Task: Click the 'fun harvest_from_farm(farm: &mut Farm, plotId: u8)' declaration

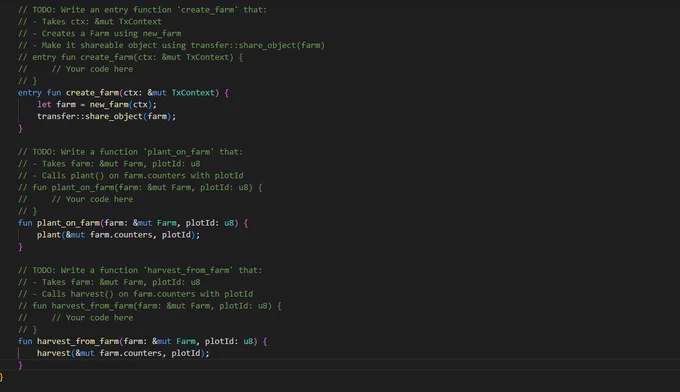Action: pyautogui.click(x=142, y=341)
